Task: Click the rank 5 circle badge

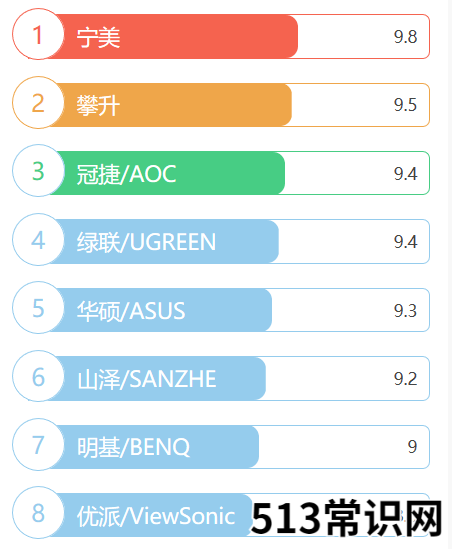Action: (38, 307)
